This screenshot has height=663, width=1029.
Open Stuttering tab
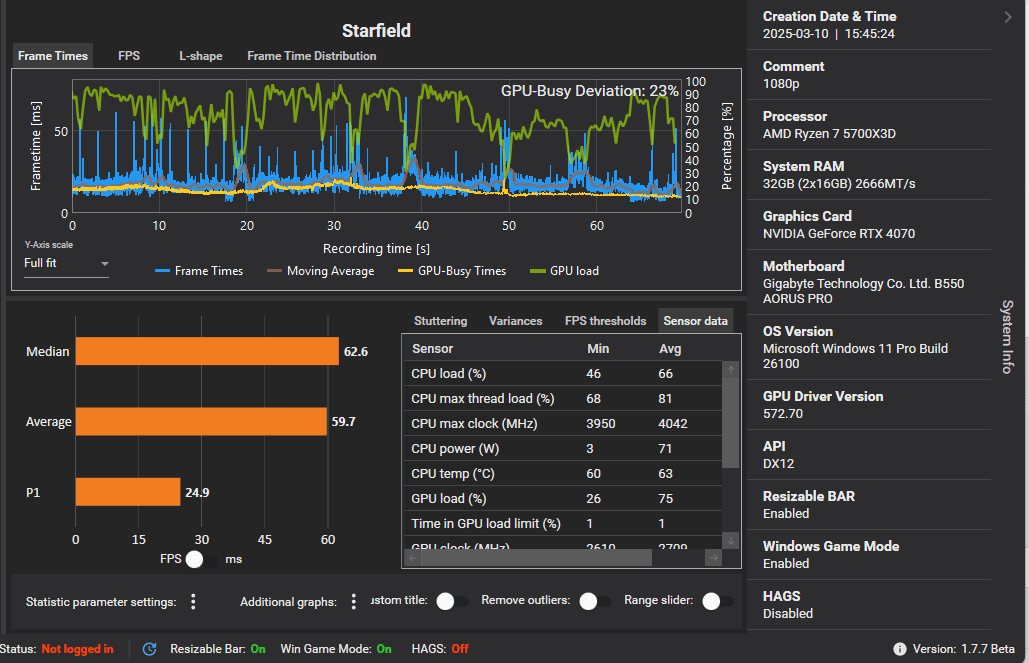pos(440,321)
